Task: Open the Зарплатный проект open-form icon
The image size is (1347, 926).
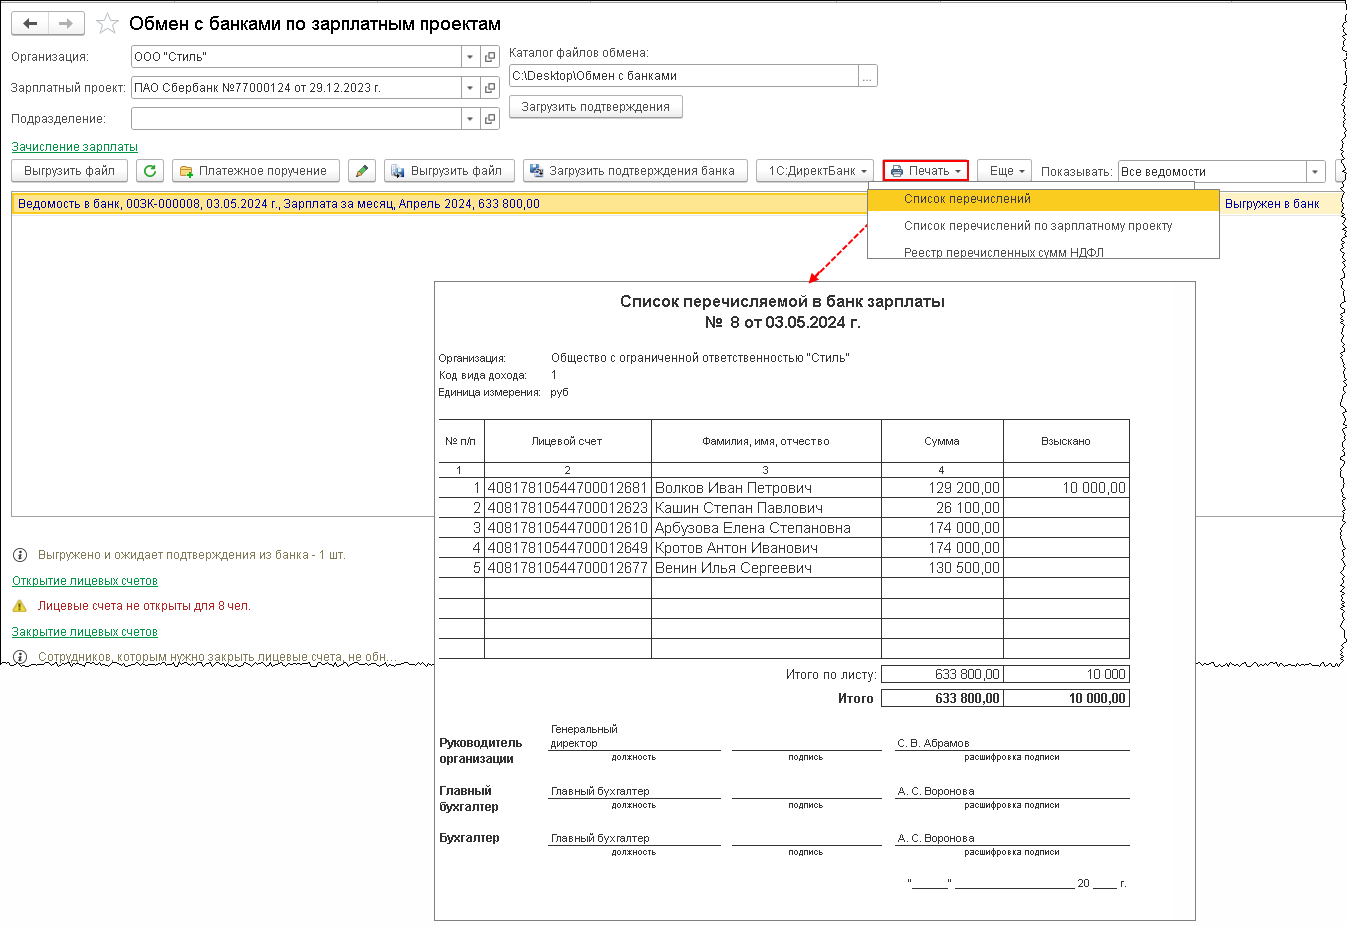Action: 490,88
